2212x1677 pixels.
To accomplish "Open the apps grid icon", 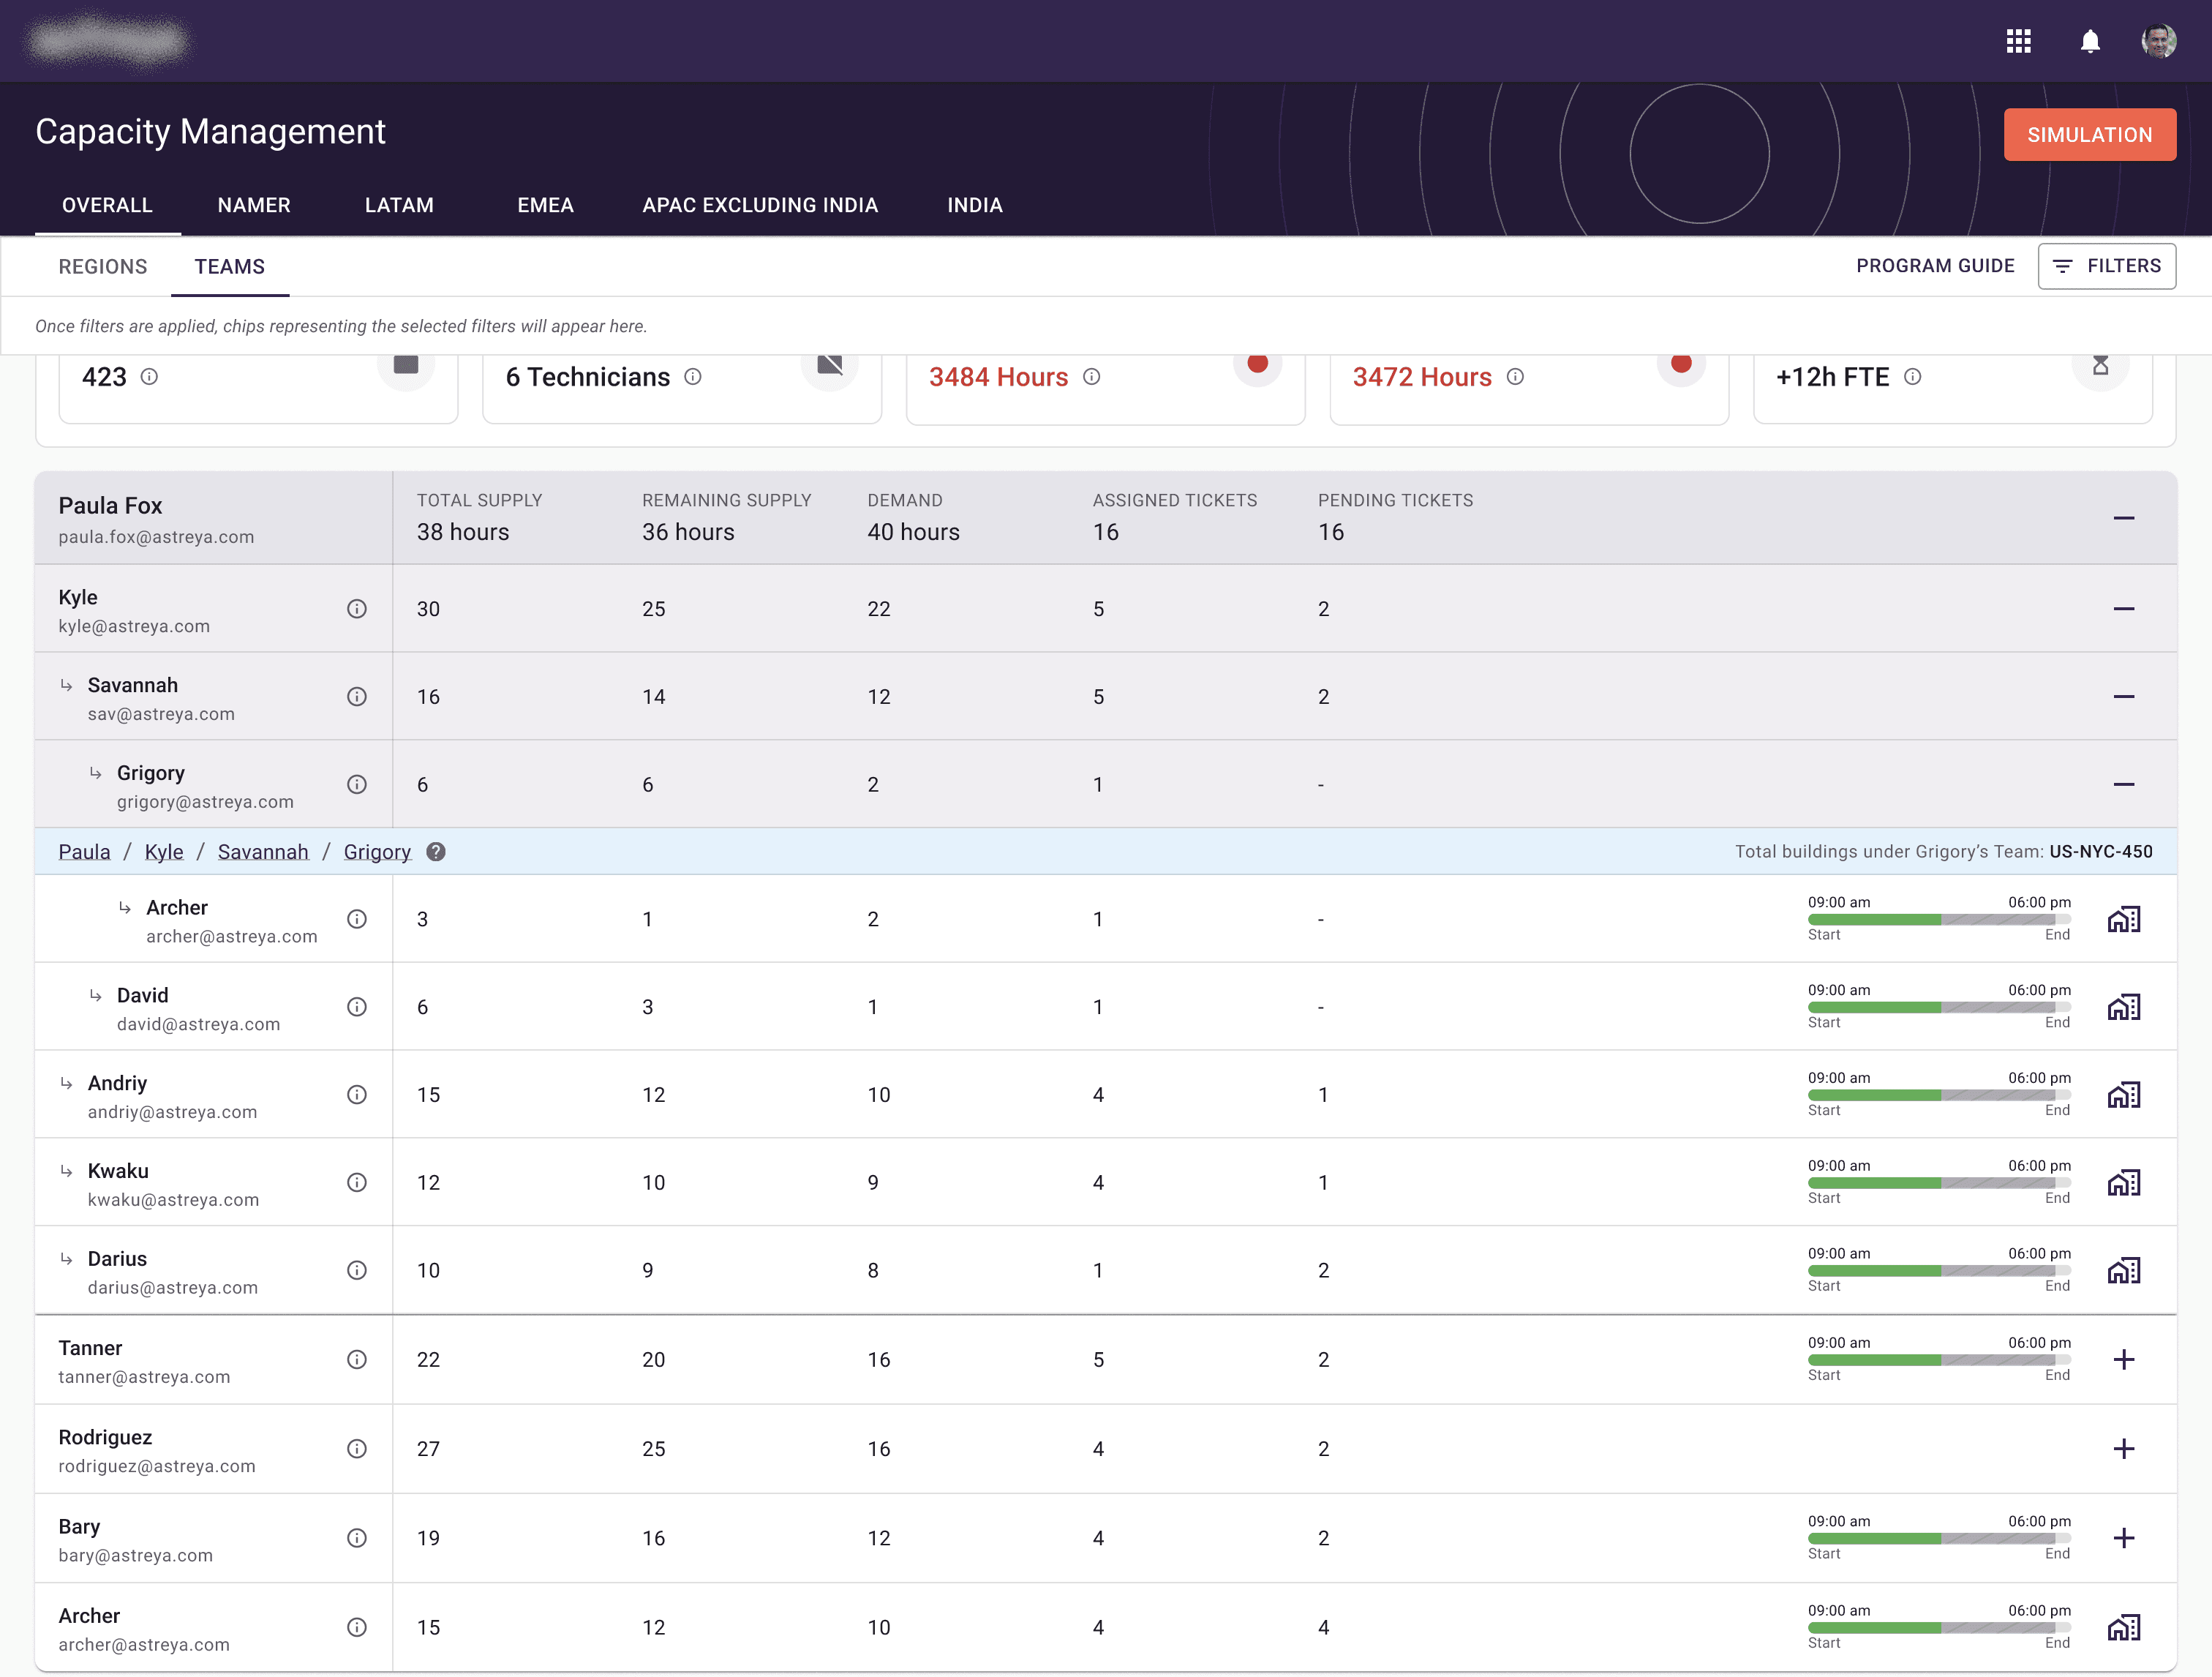I will point(2018,41).
